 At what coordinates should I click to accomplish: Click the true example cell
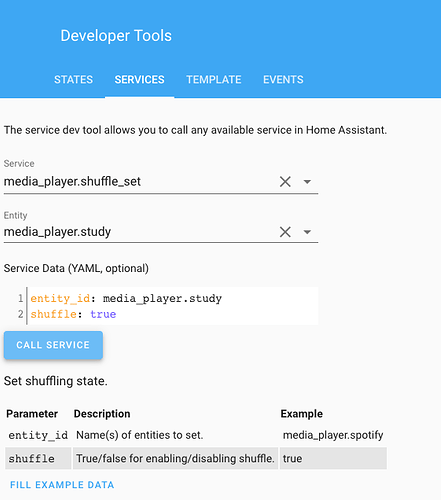(333, 458)
